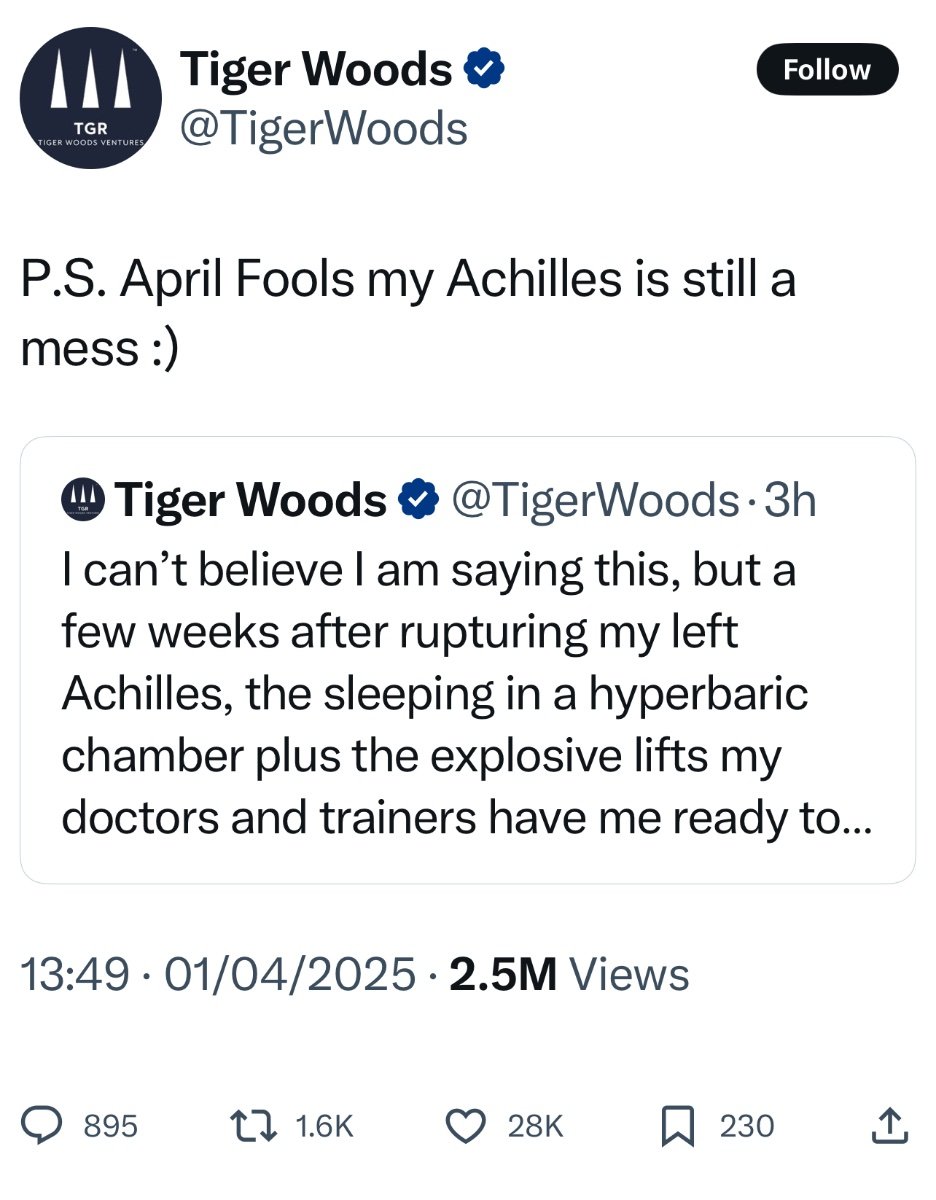Open the @TigerWoods handle under name
This screenshot has height=1200, width=936.
tap(323, 129)
